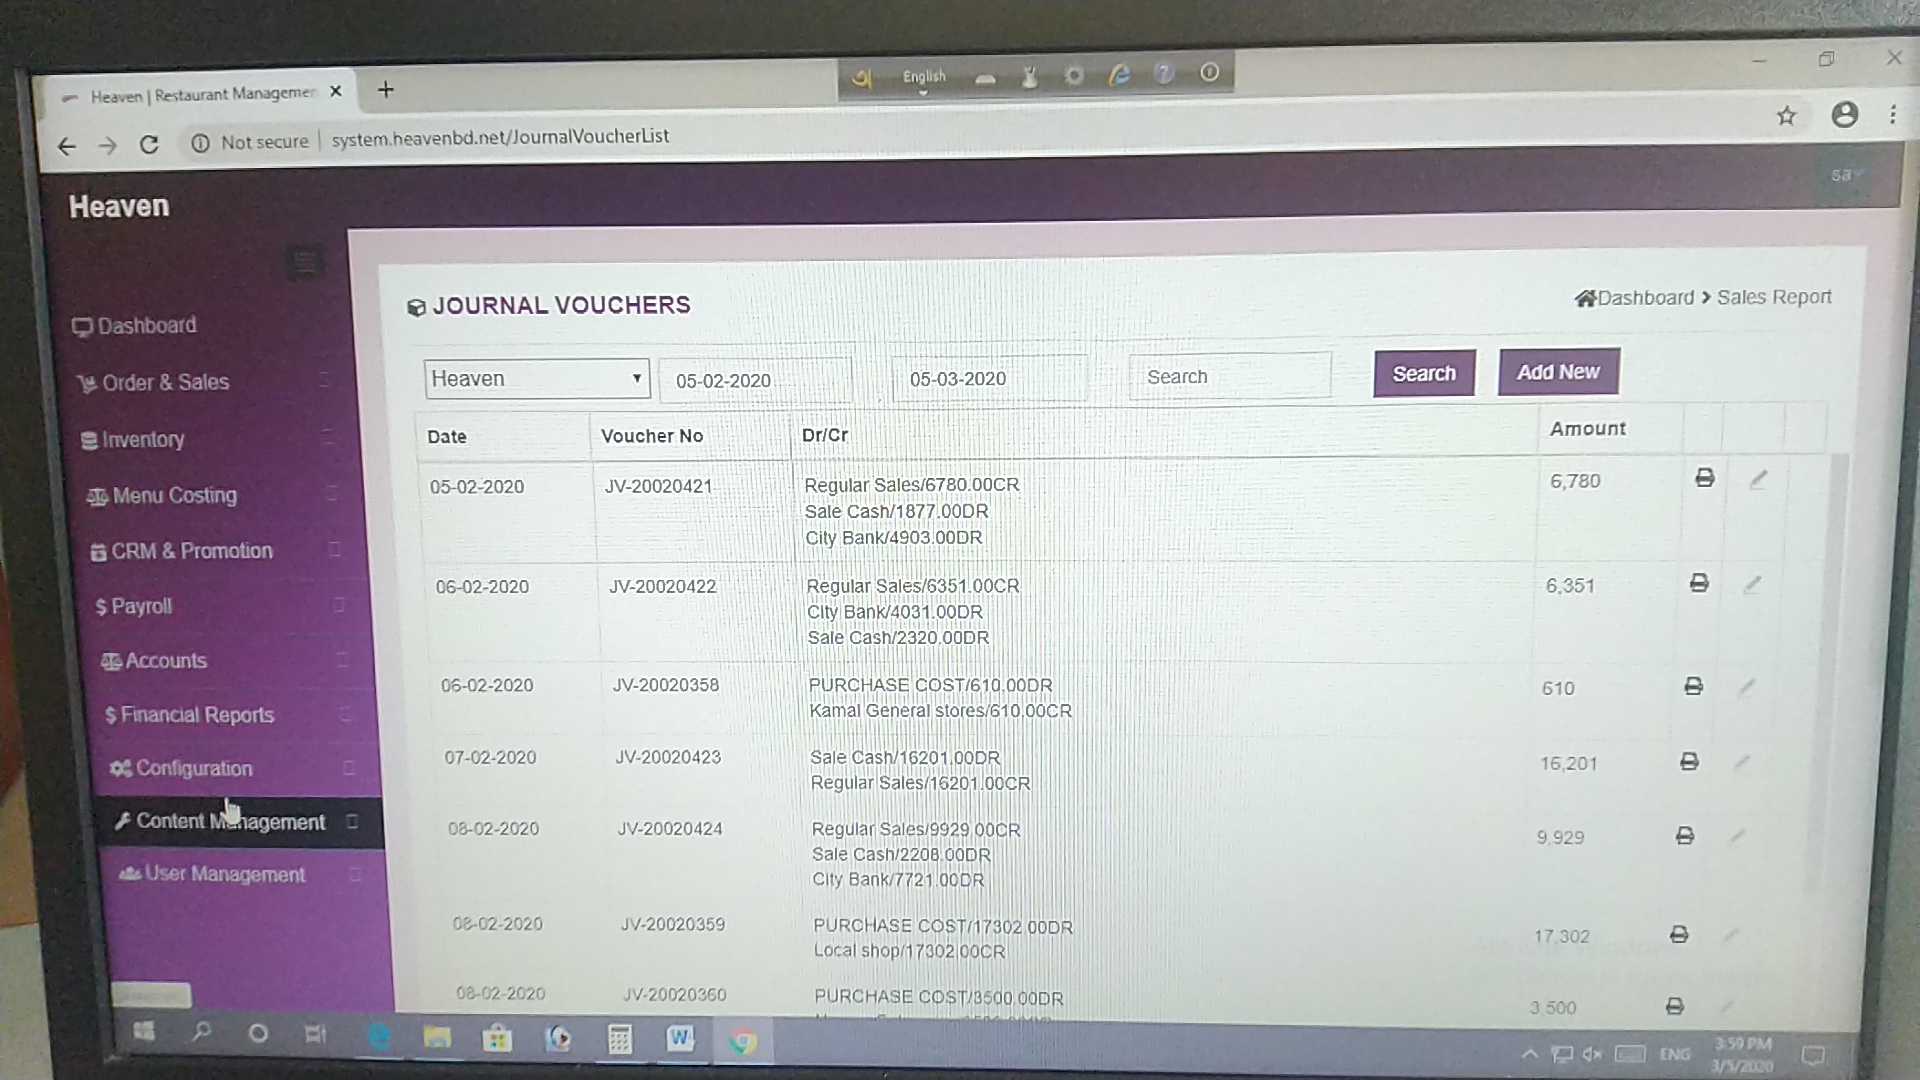Click the Add New button
Image resolution: width=1920 pixels, height=1080 pixels.
tap(1557, 372)
